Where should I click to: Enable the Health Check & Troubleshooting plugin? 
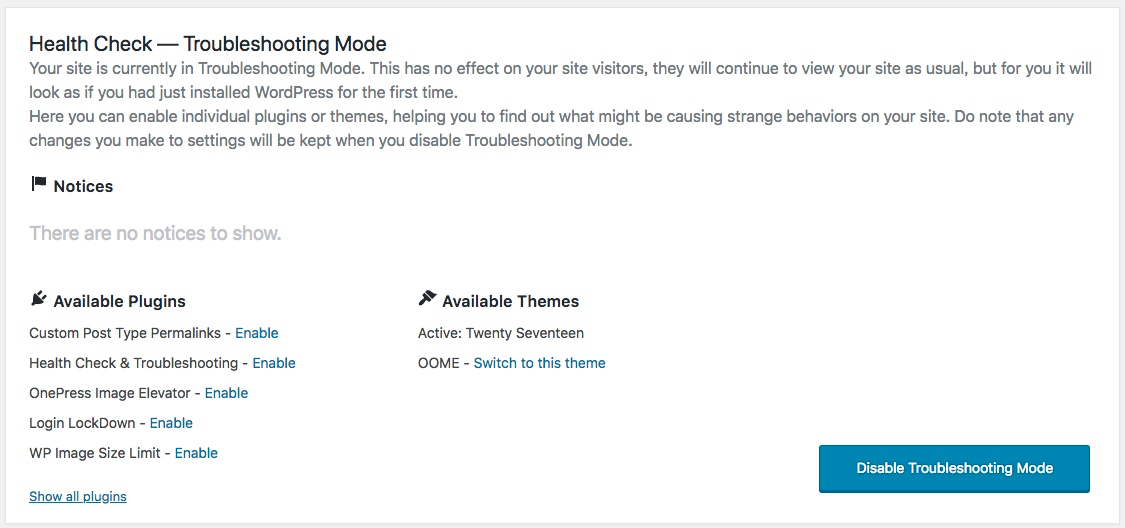[274, 363]
